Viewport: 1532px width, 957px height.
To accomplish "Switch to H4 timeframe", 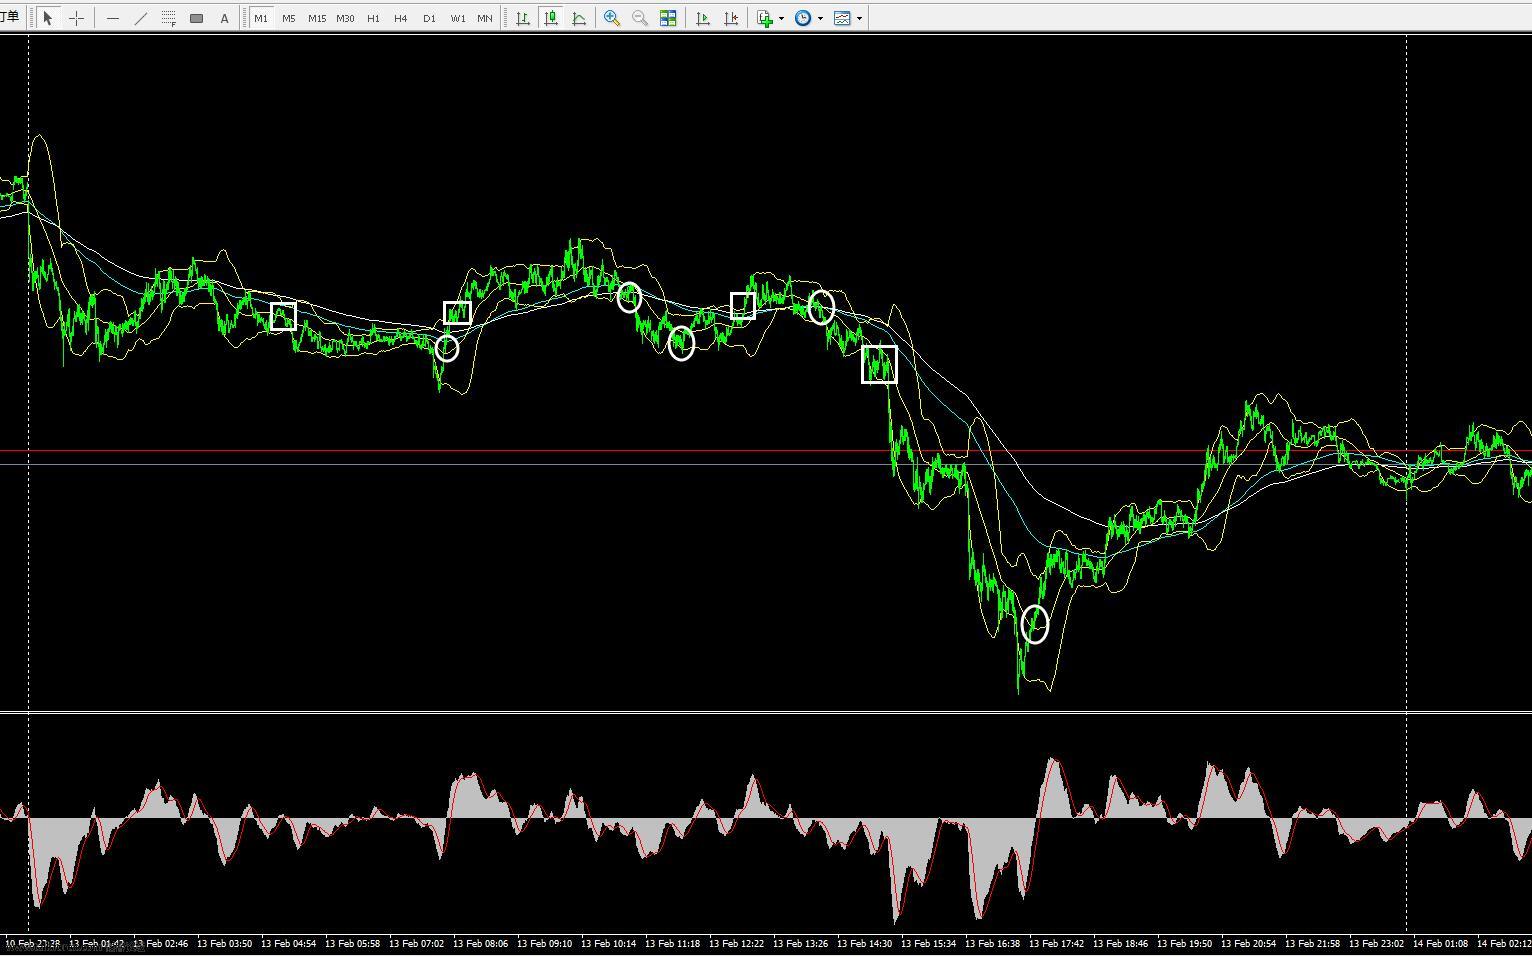I will (x=401, y=18).
